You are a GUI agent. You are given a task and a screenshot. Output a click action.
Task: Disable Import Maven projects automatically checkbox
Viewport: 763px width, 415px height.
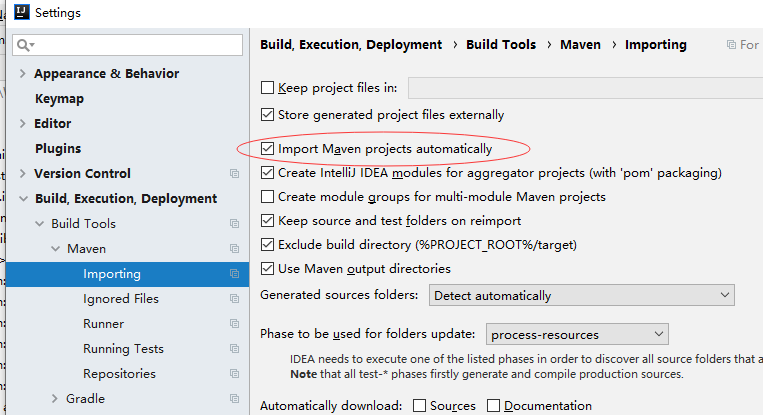(x=267, y=148)
